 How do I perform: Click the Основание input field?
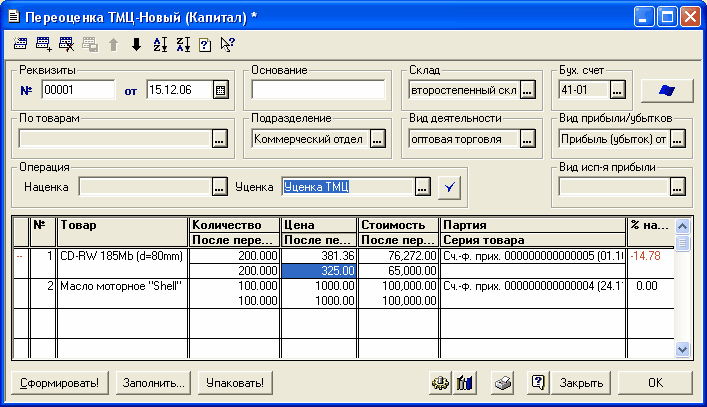coord(318,90)
